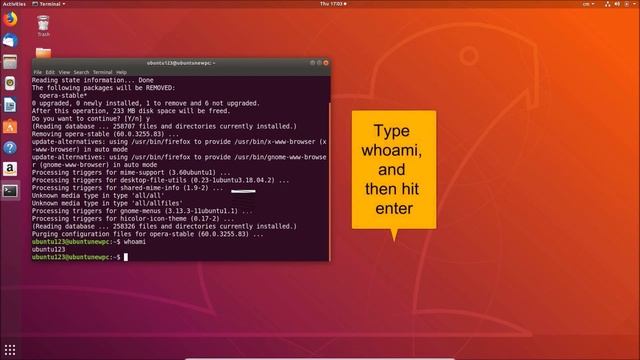Open the network status icon in top bar
The height and width of the screenshot is (360, 640).
point(607,4)
